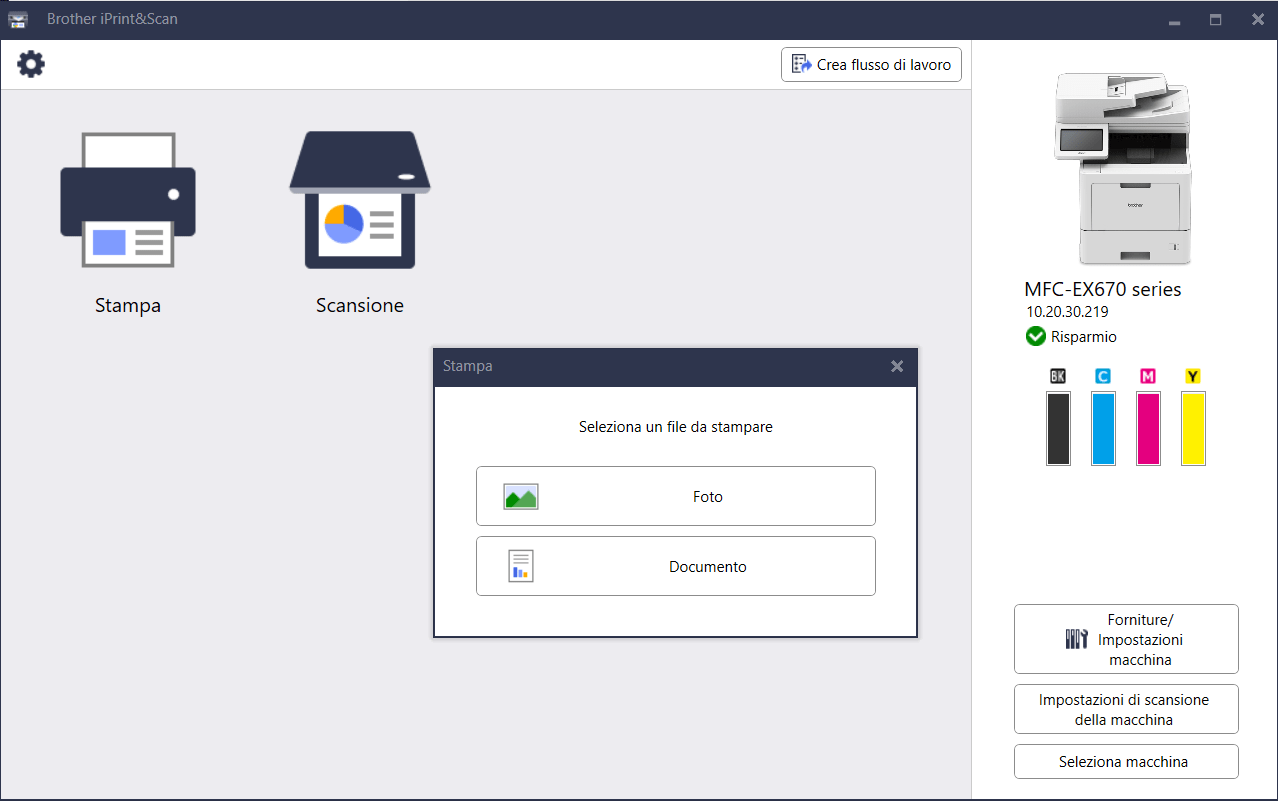Click the Stampa printer icon
Viewport: 1278px width, 801px height.
pos(127,200)
